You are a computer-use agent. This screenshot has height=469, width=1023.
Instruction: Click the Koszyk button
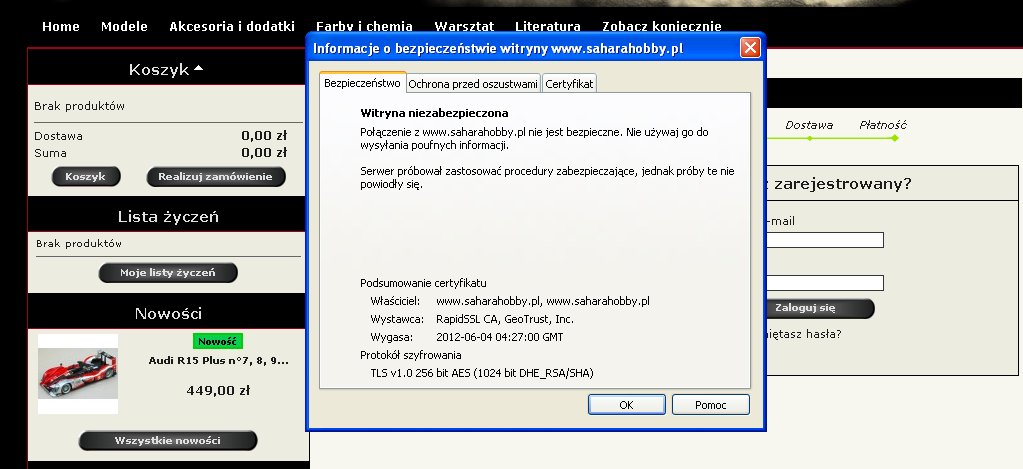(86, 177)
